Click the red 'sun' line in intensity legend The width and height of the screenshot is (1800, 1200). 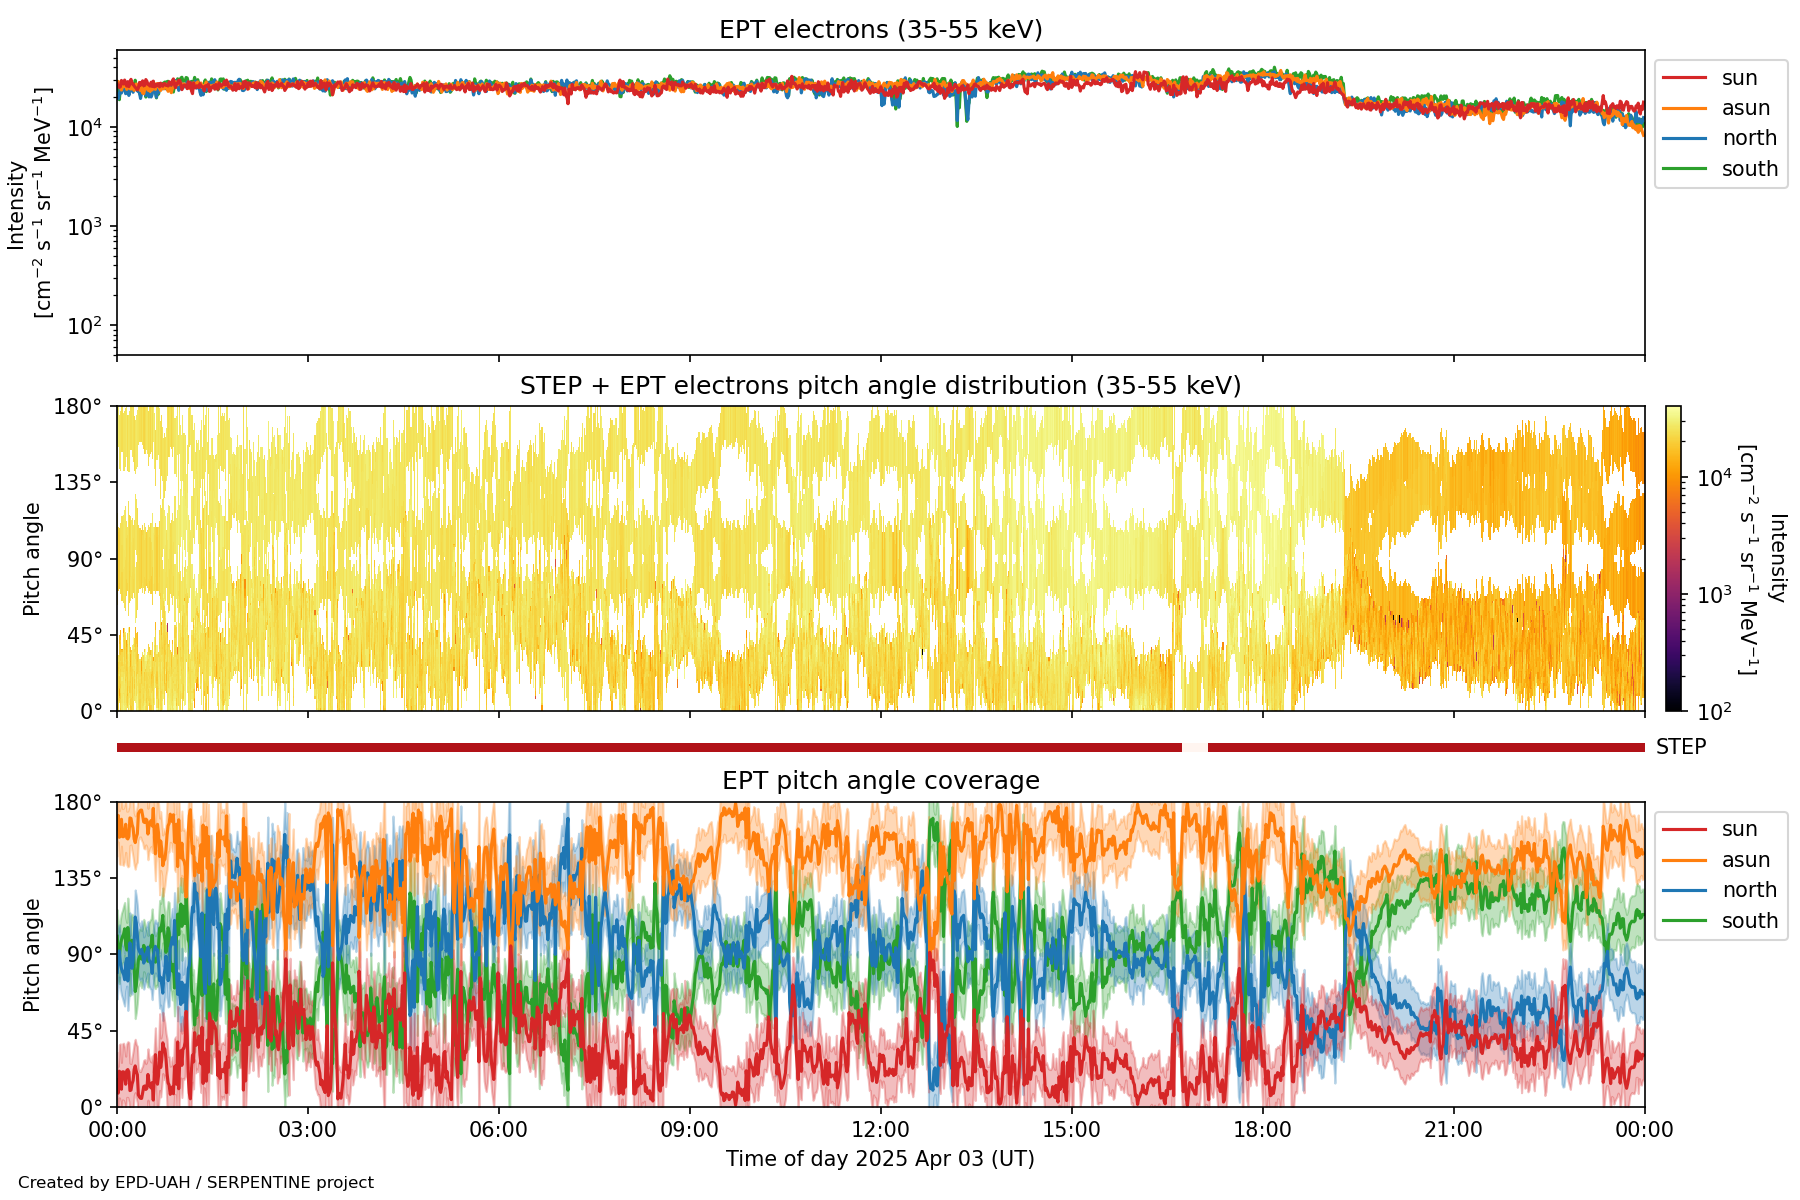pyautogui.click(x=1685, y=78)
